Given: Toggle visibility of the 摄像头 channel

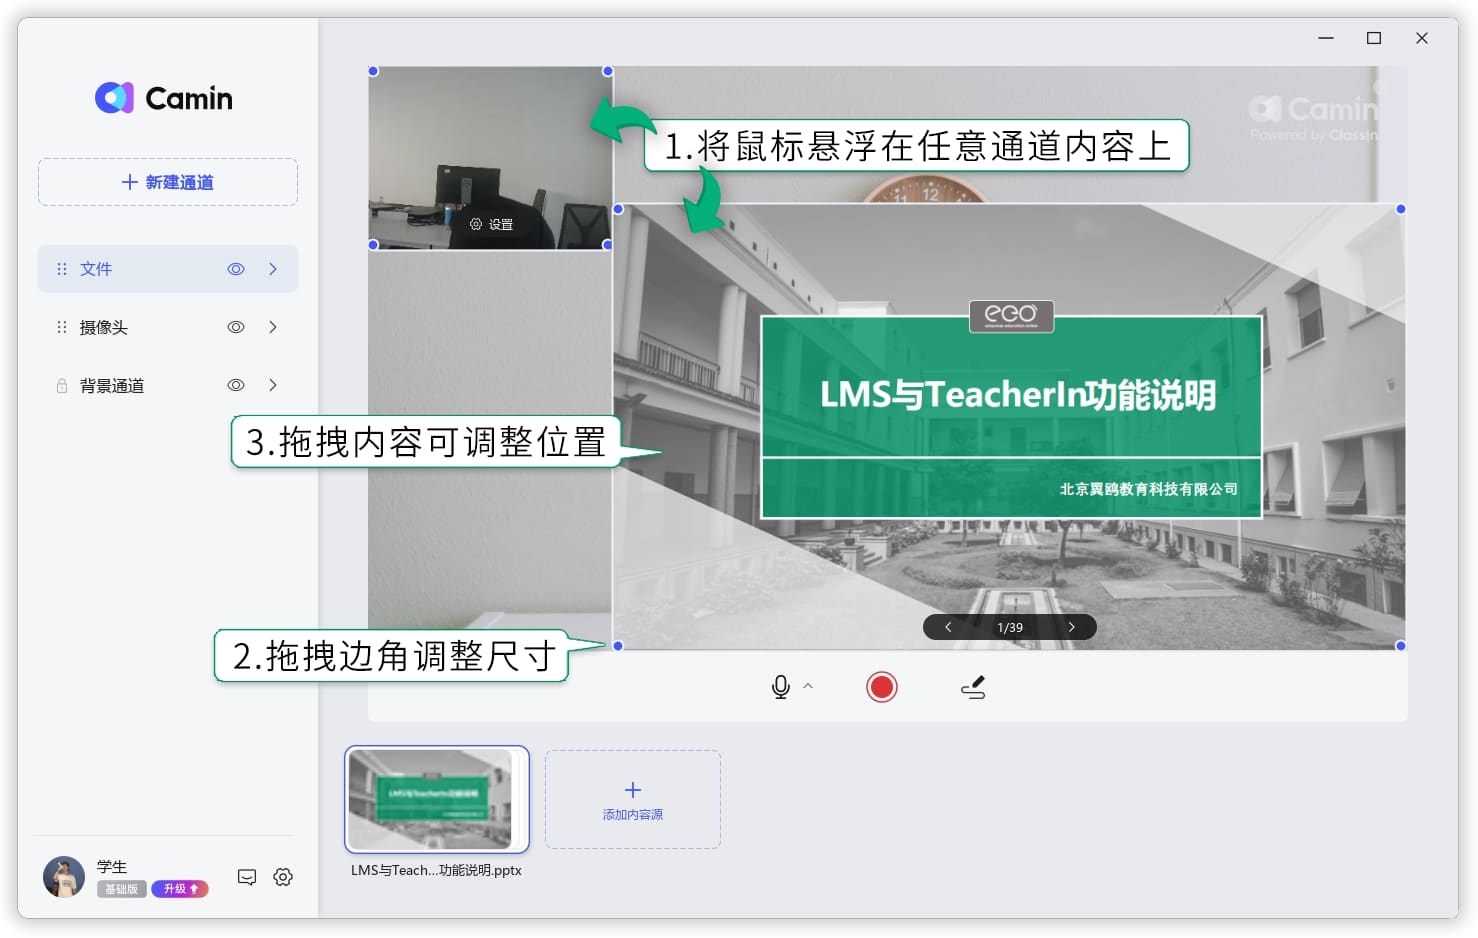Looking at the screenshot, I should pos(236,327).
